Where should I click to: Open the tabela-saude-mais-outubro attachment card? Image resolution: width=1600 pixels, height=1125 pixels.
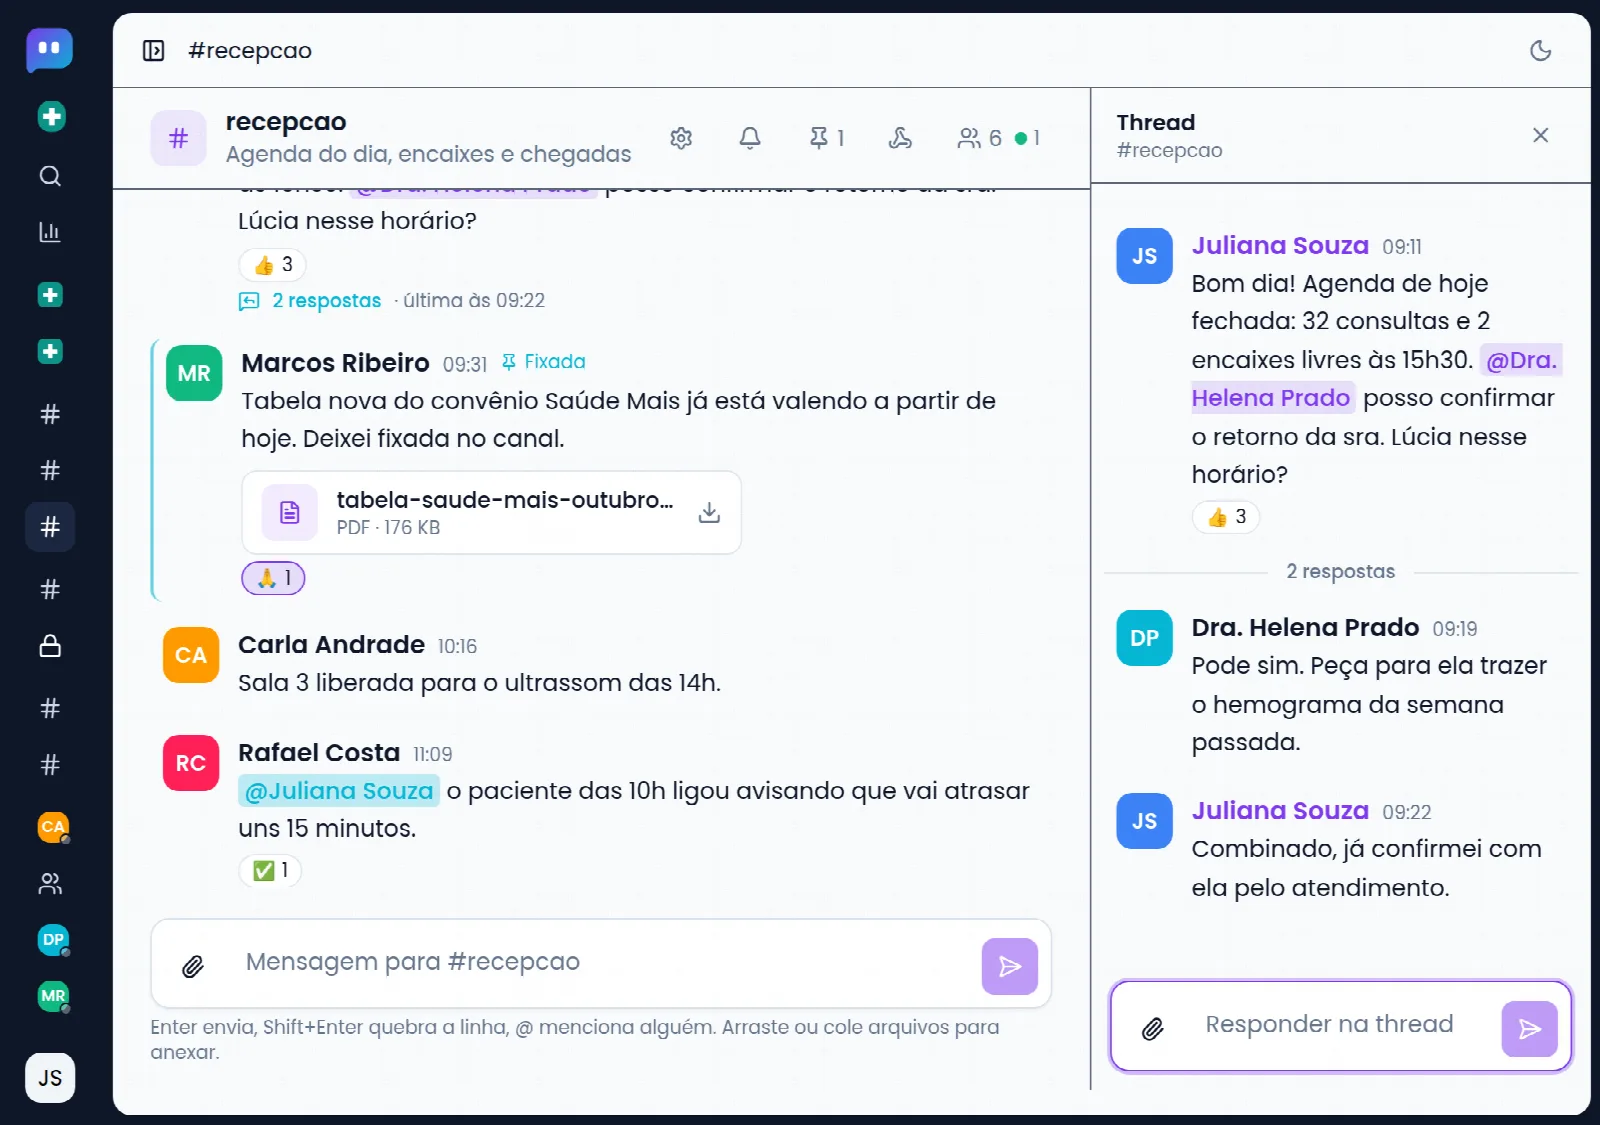[491, 512]
